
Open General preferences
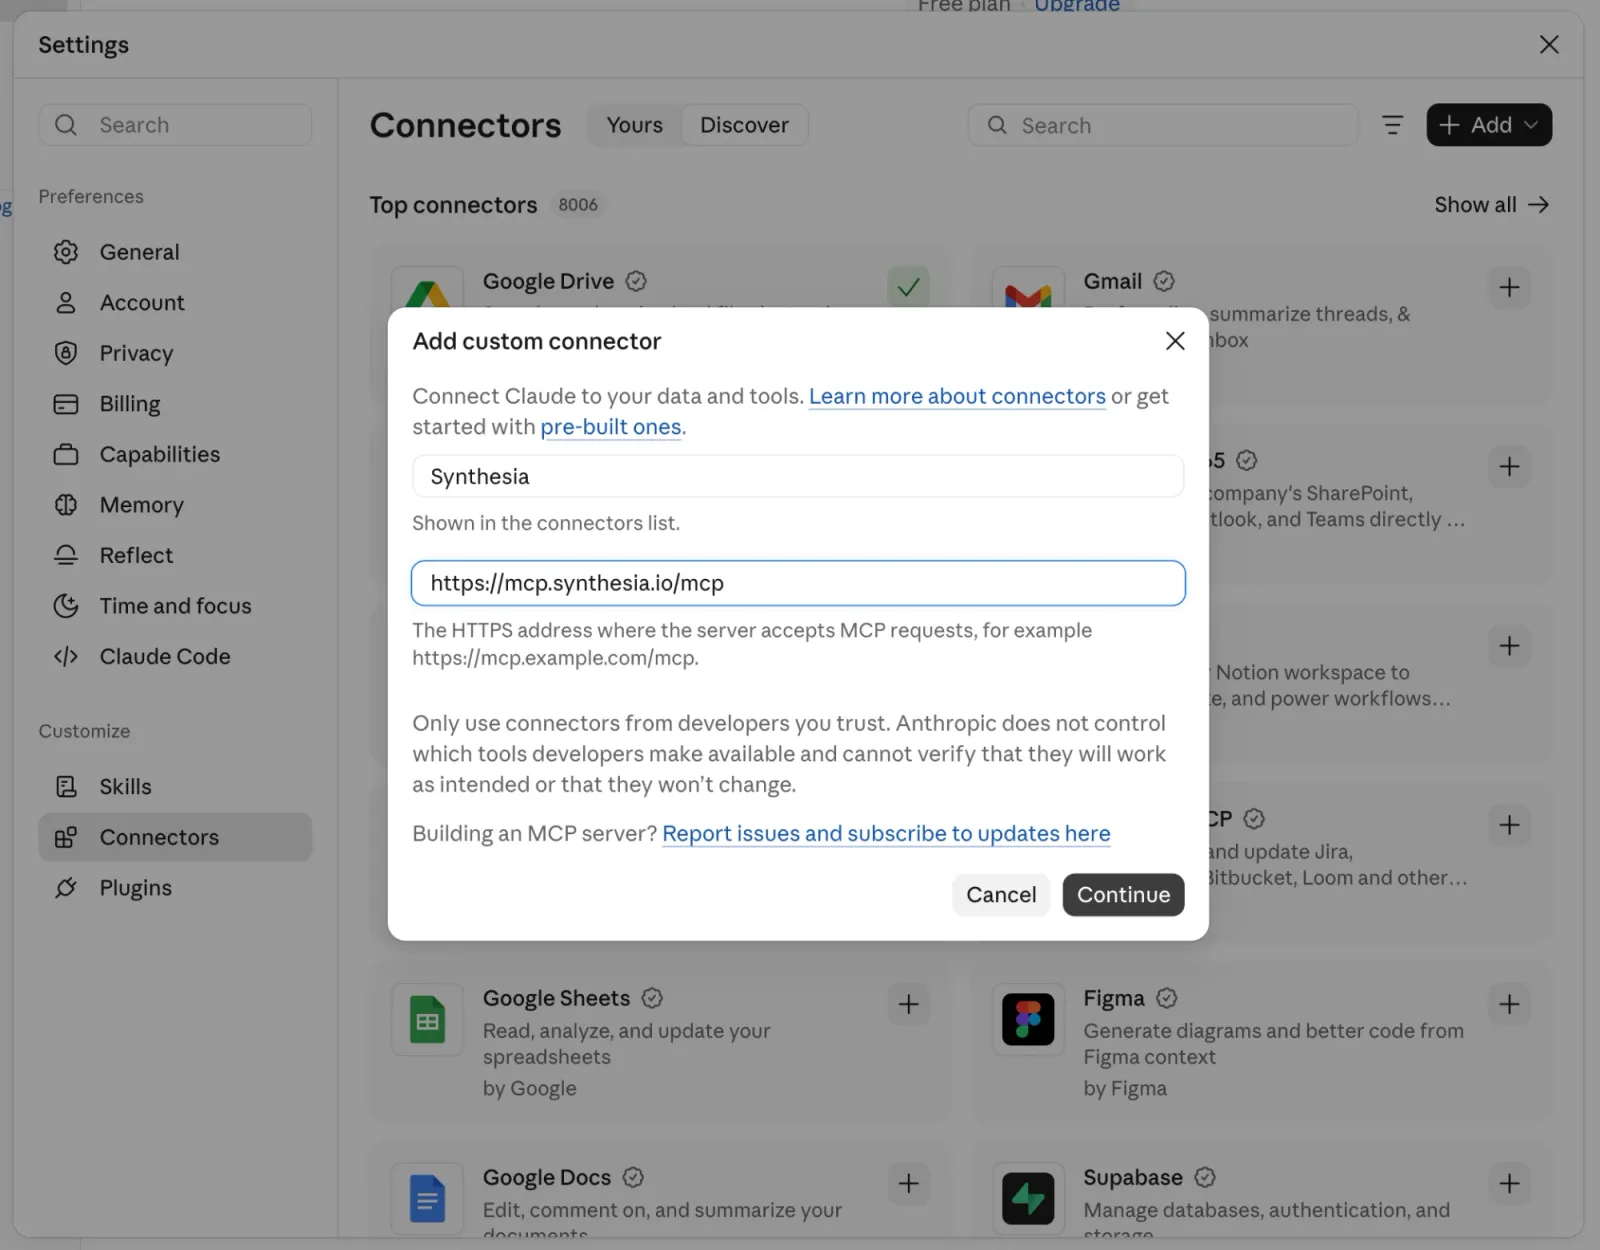coord(175,252)
